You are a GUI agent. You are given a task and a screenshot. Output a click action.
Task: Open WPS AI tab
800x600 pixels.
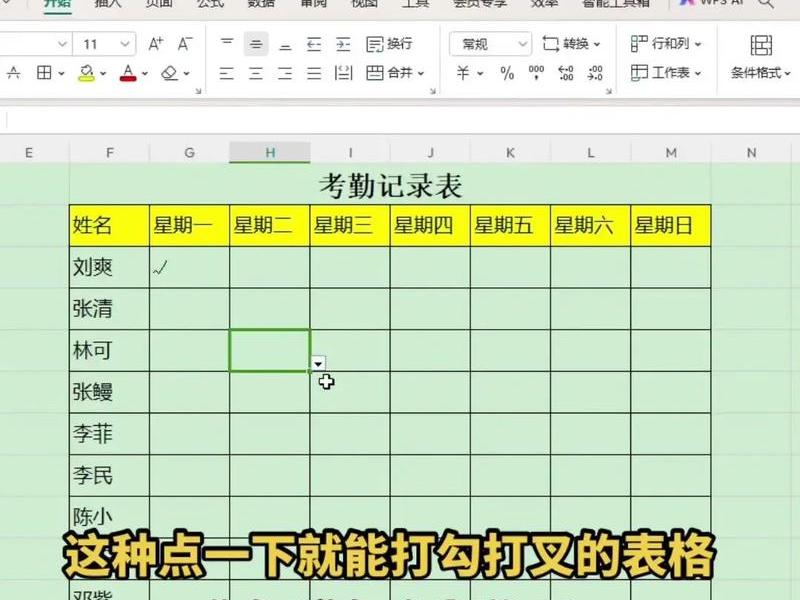711,3
